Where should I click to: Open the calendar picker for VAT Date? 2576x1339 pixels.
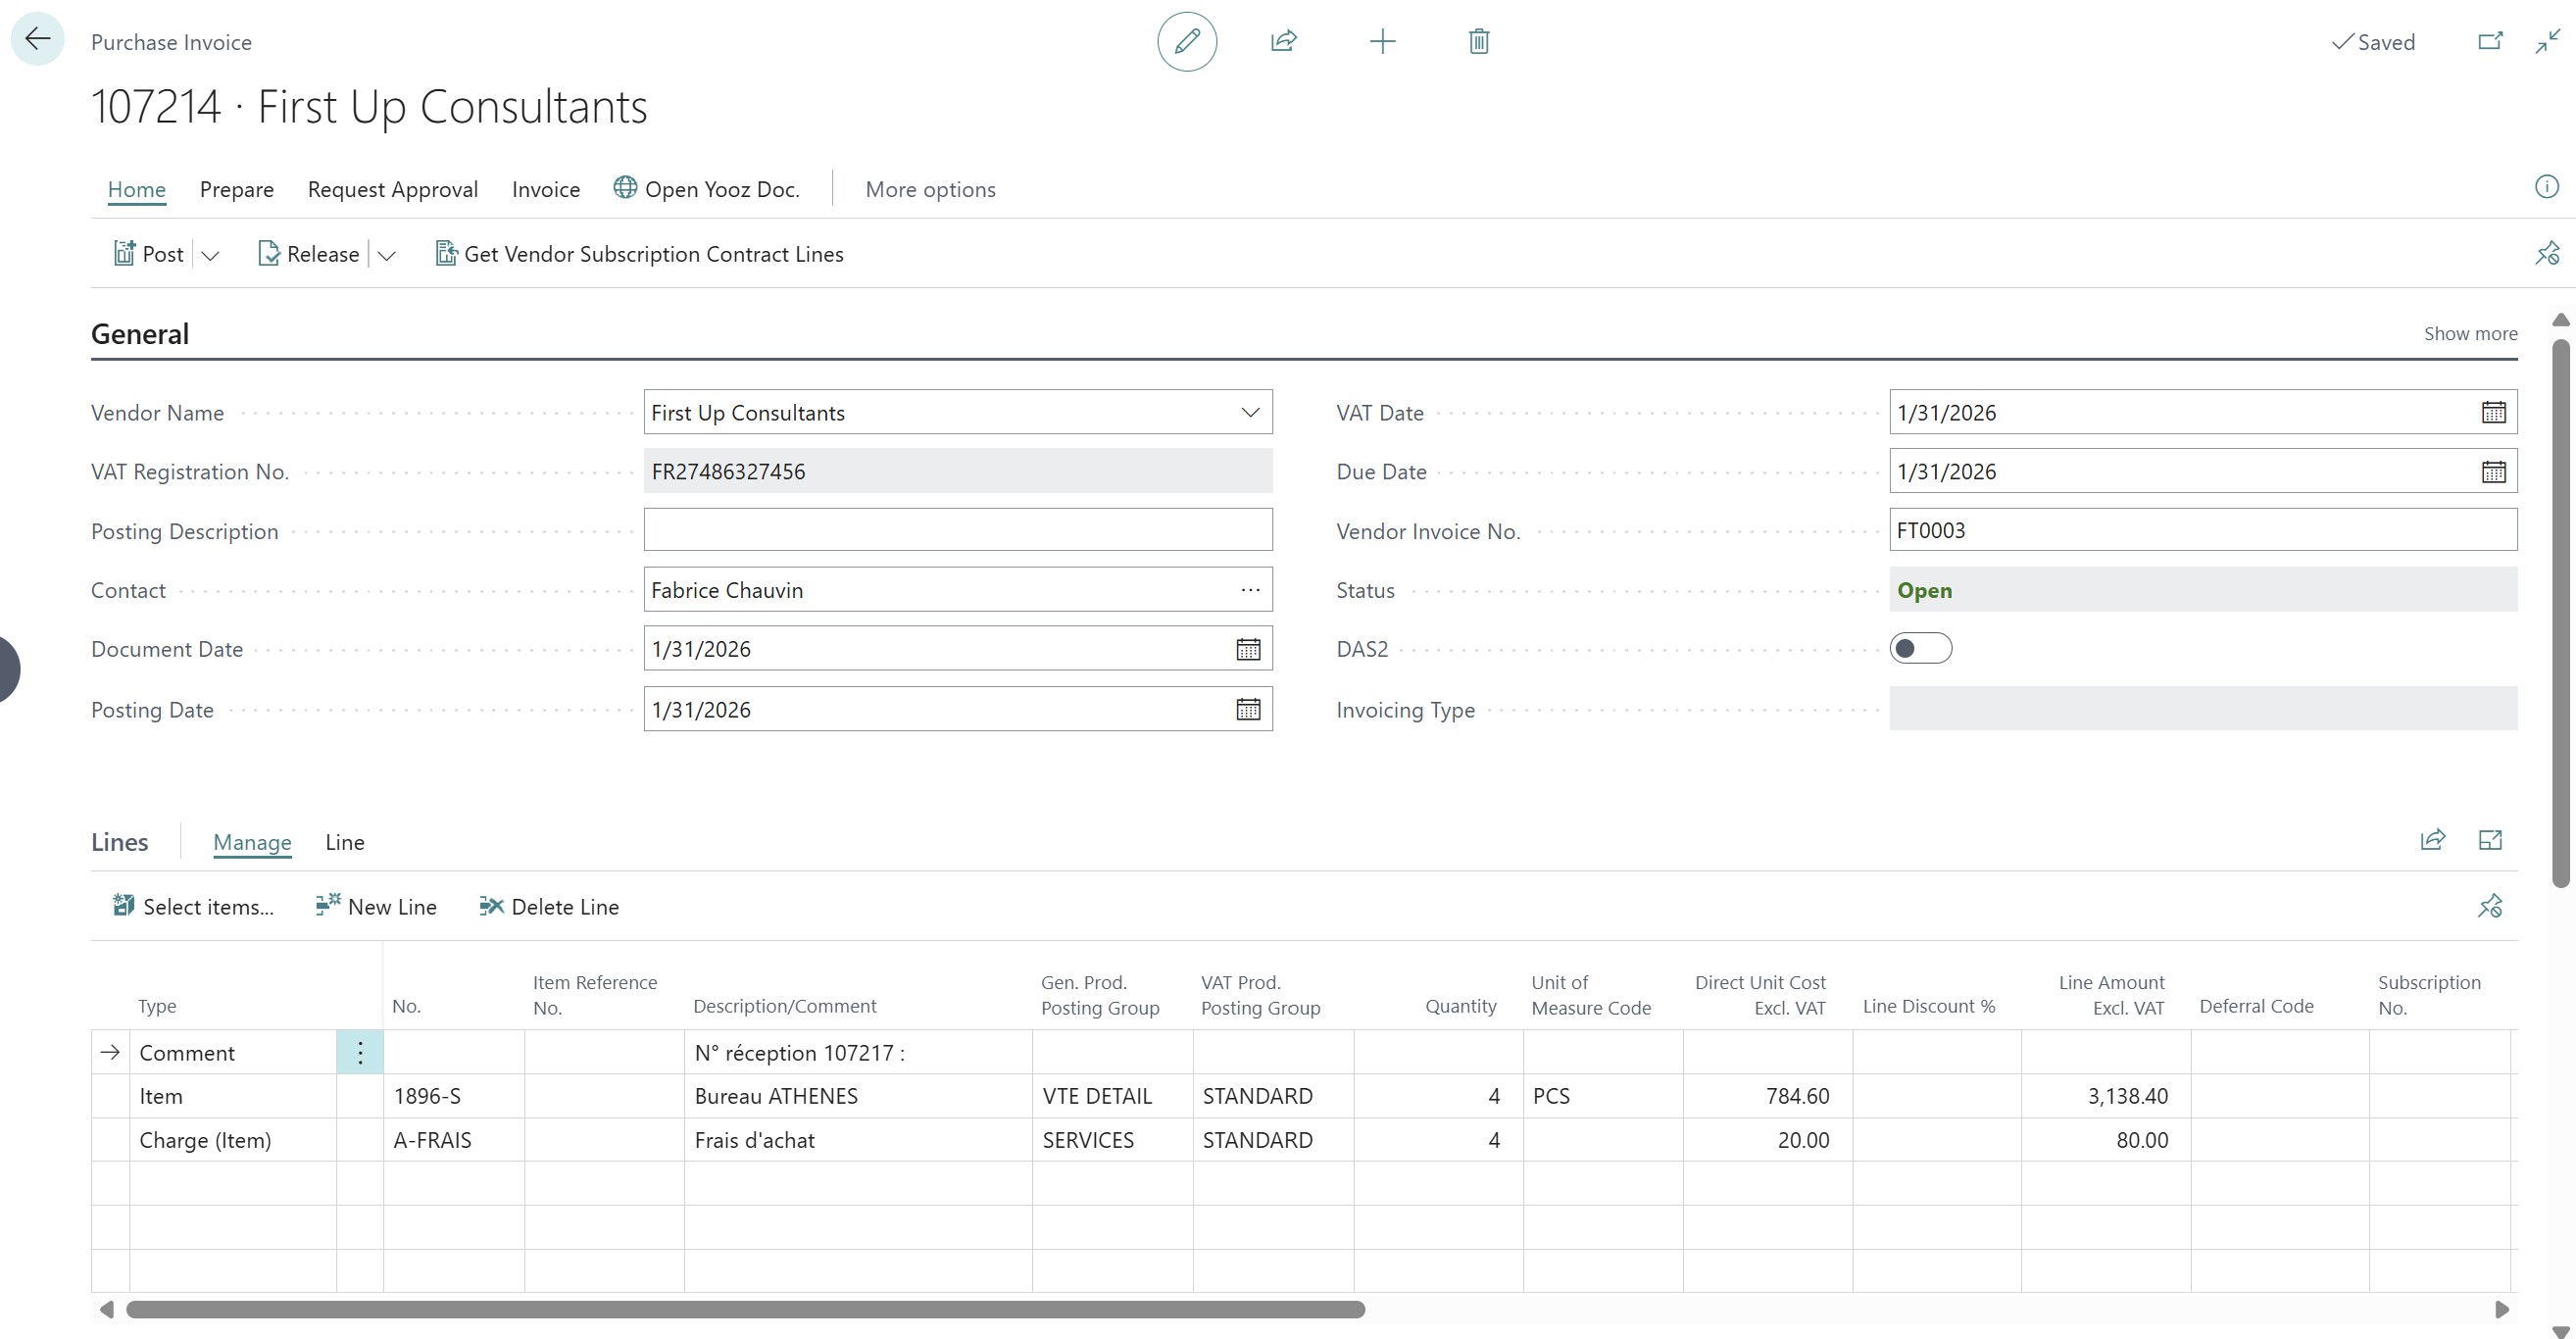click(x=2493, y=411)
